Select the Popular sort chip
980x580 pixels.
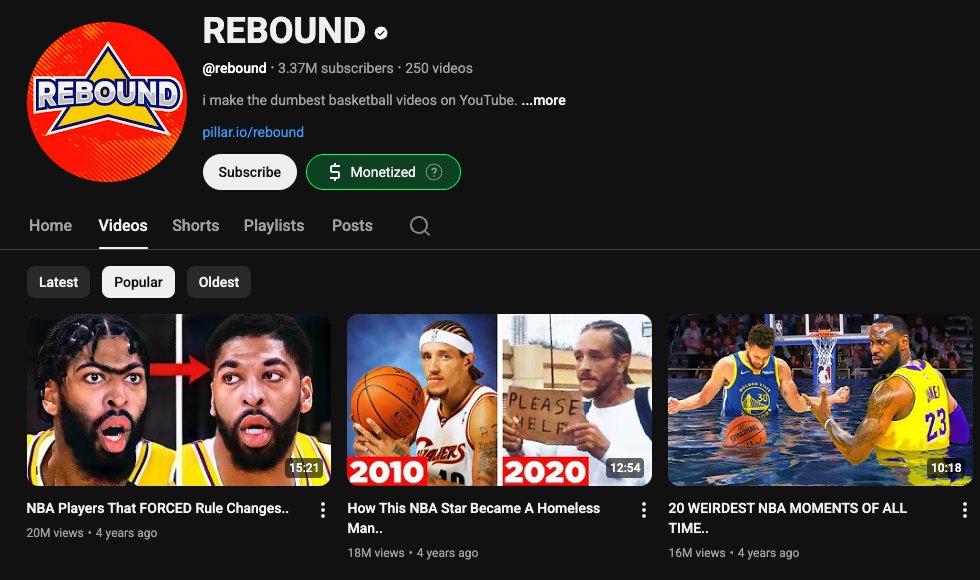[x=138, y=282]
